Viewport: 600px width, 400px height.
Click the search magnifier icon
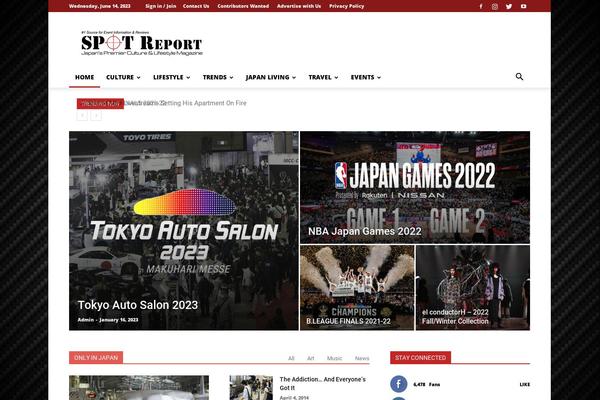[519, 77]
